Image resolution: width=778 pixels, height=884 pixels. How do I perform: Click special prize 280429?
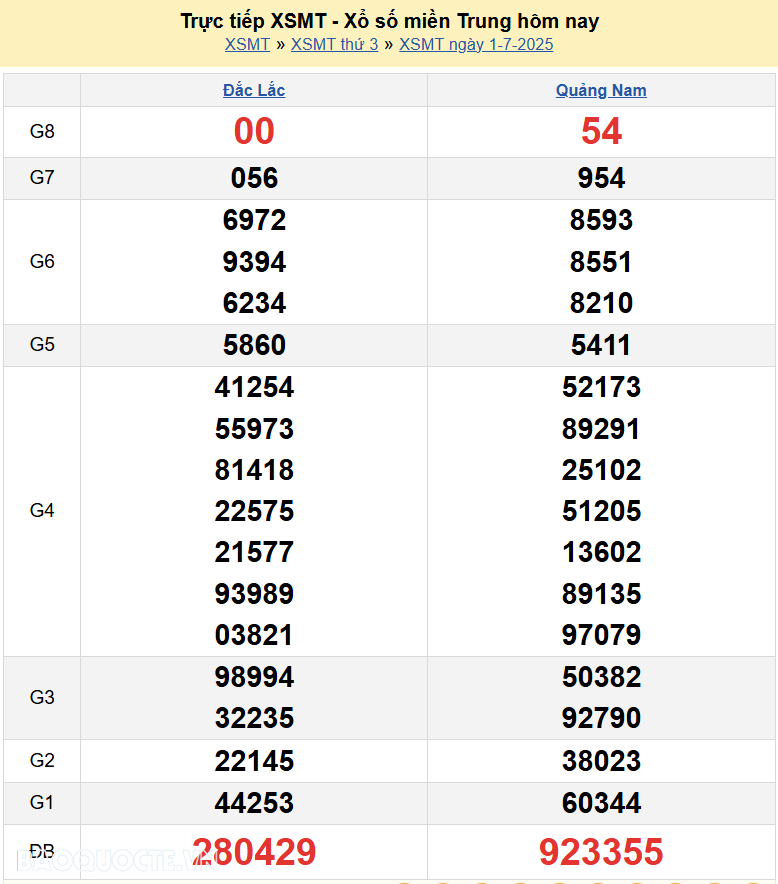[x=254, y=852]
